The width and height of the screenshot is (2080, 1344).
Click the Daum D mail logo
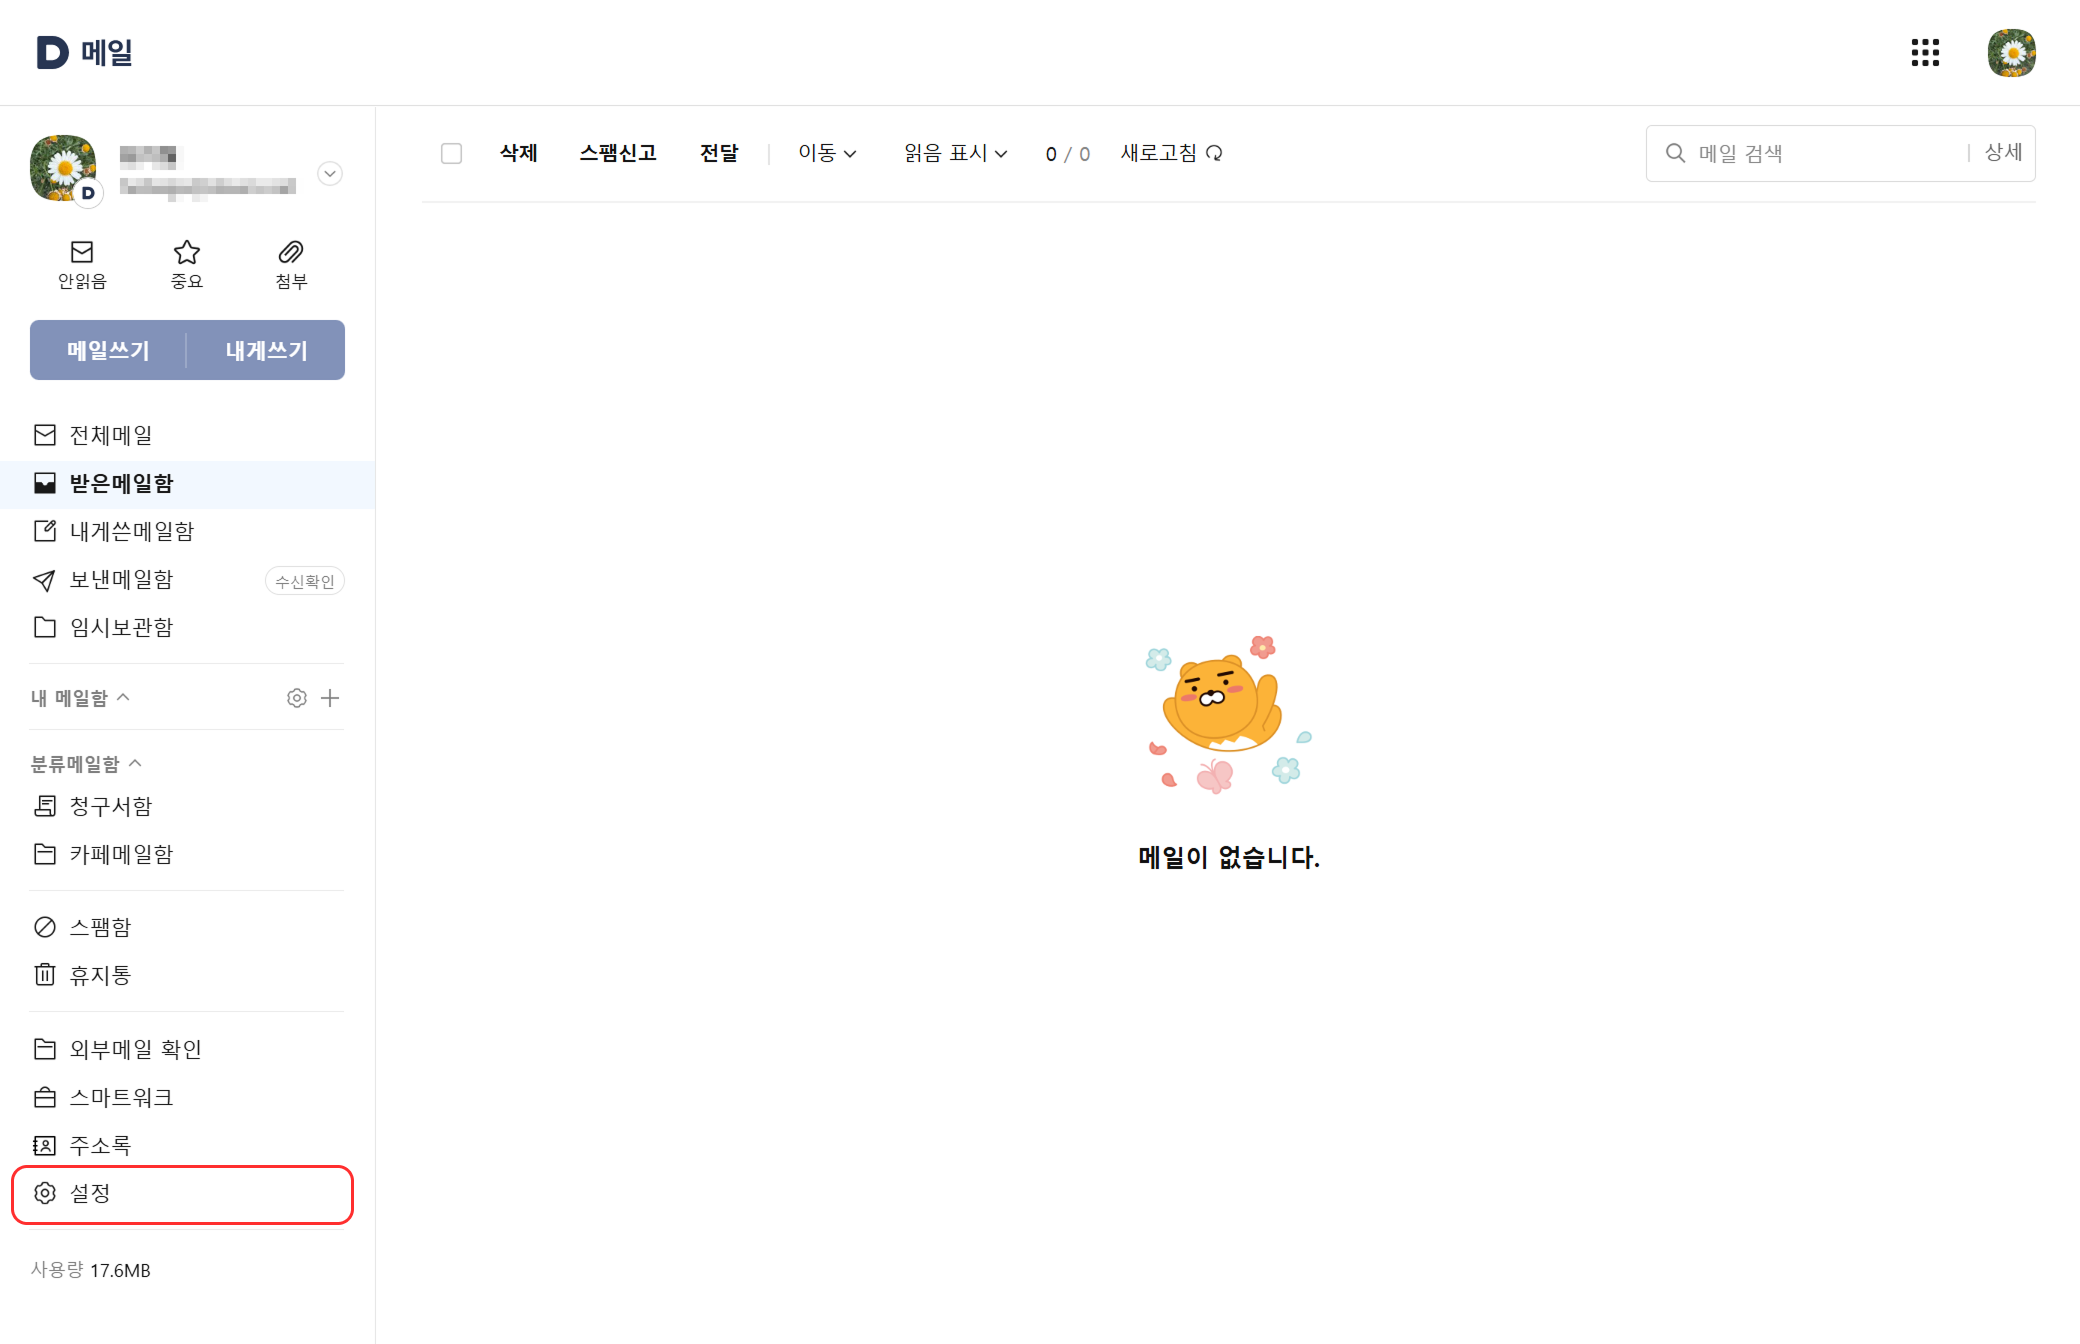pyautogui.click(x=85, y=52)
